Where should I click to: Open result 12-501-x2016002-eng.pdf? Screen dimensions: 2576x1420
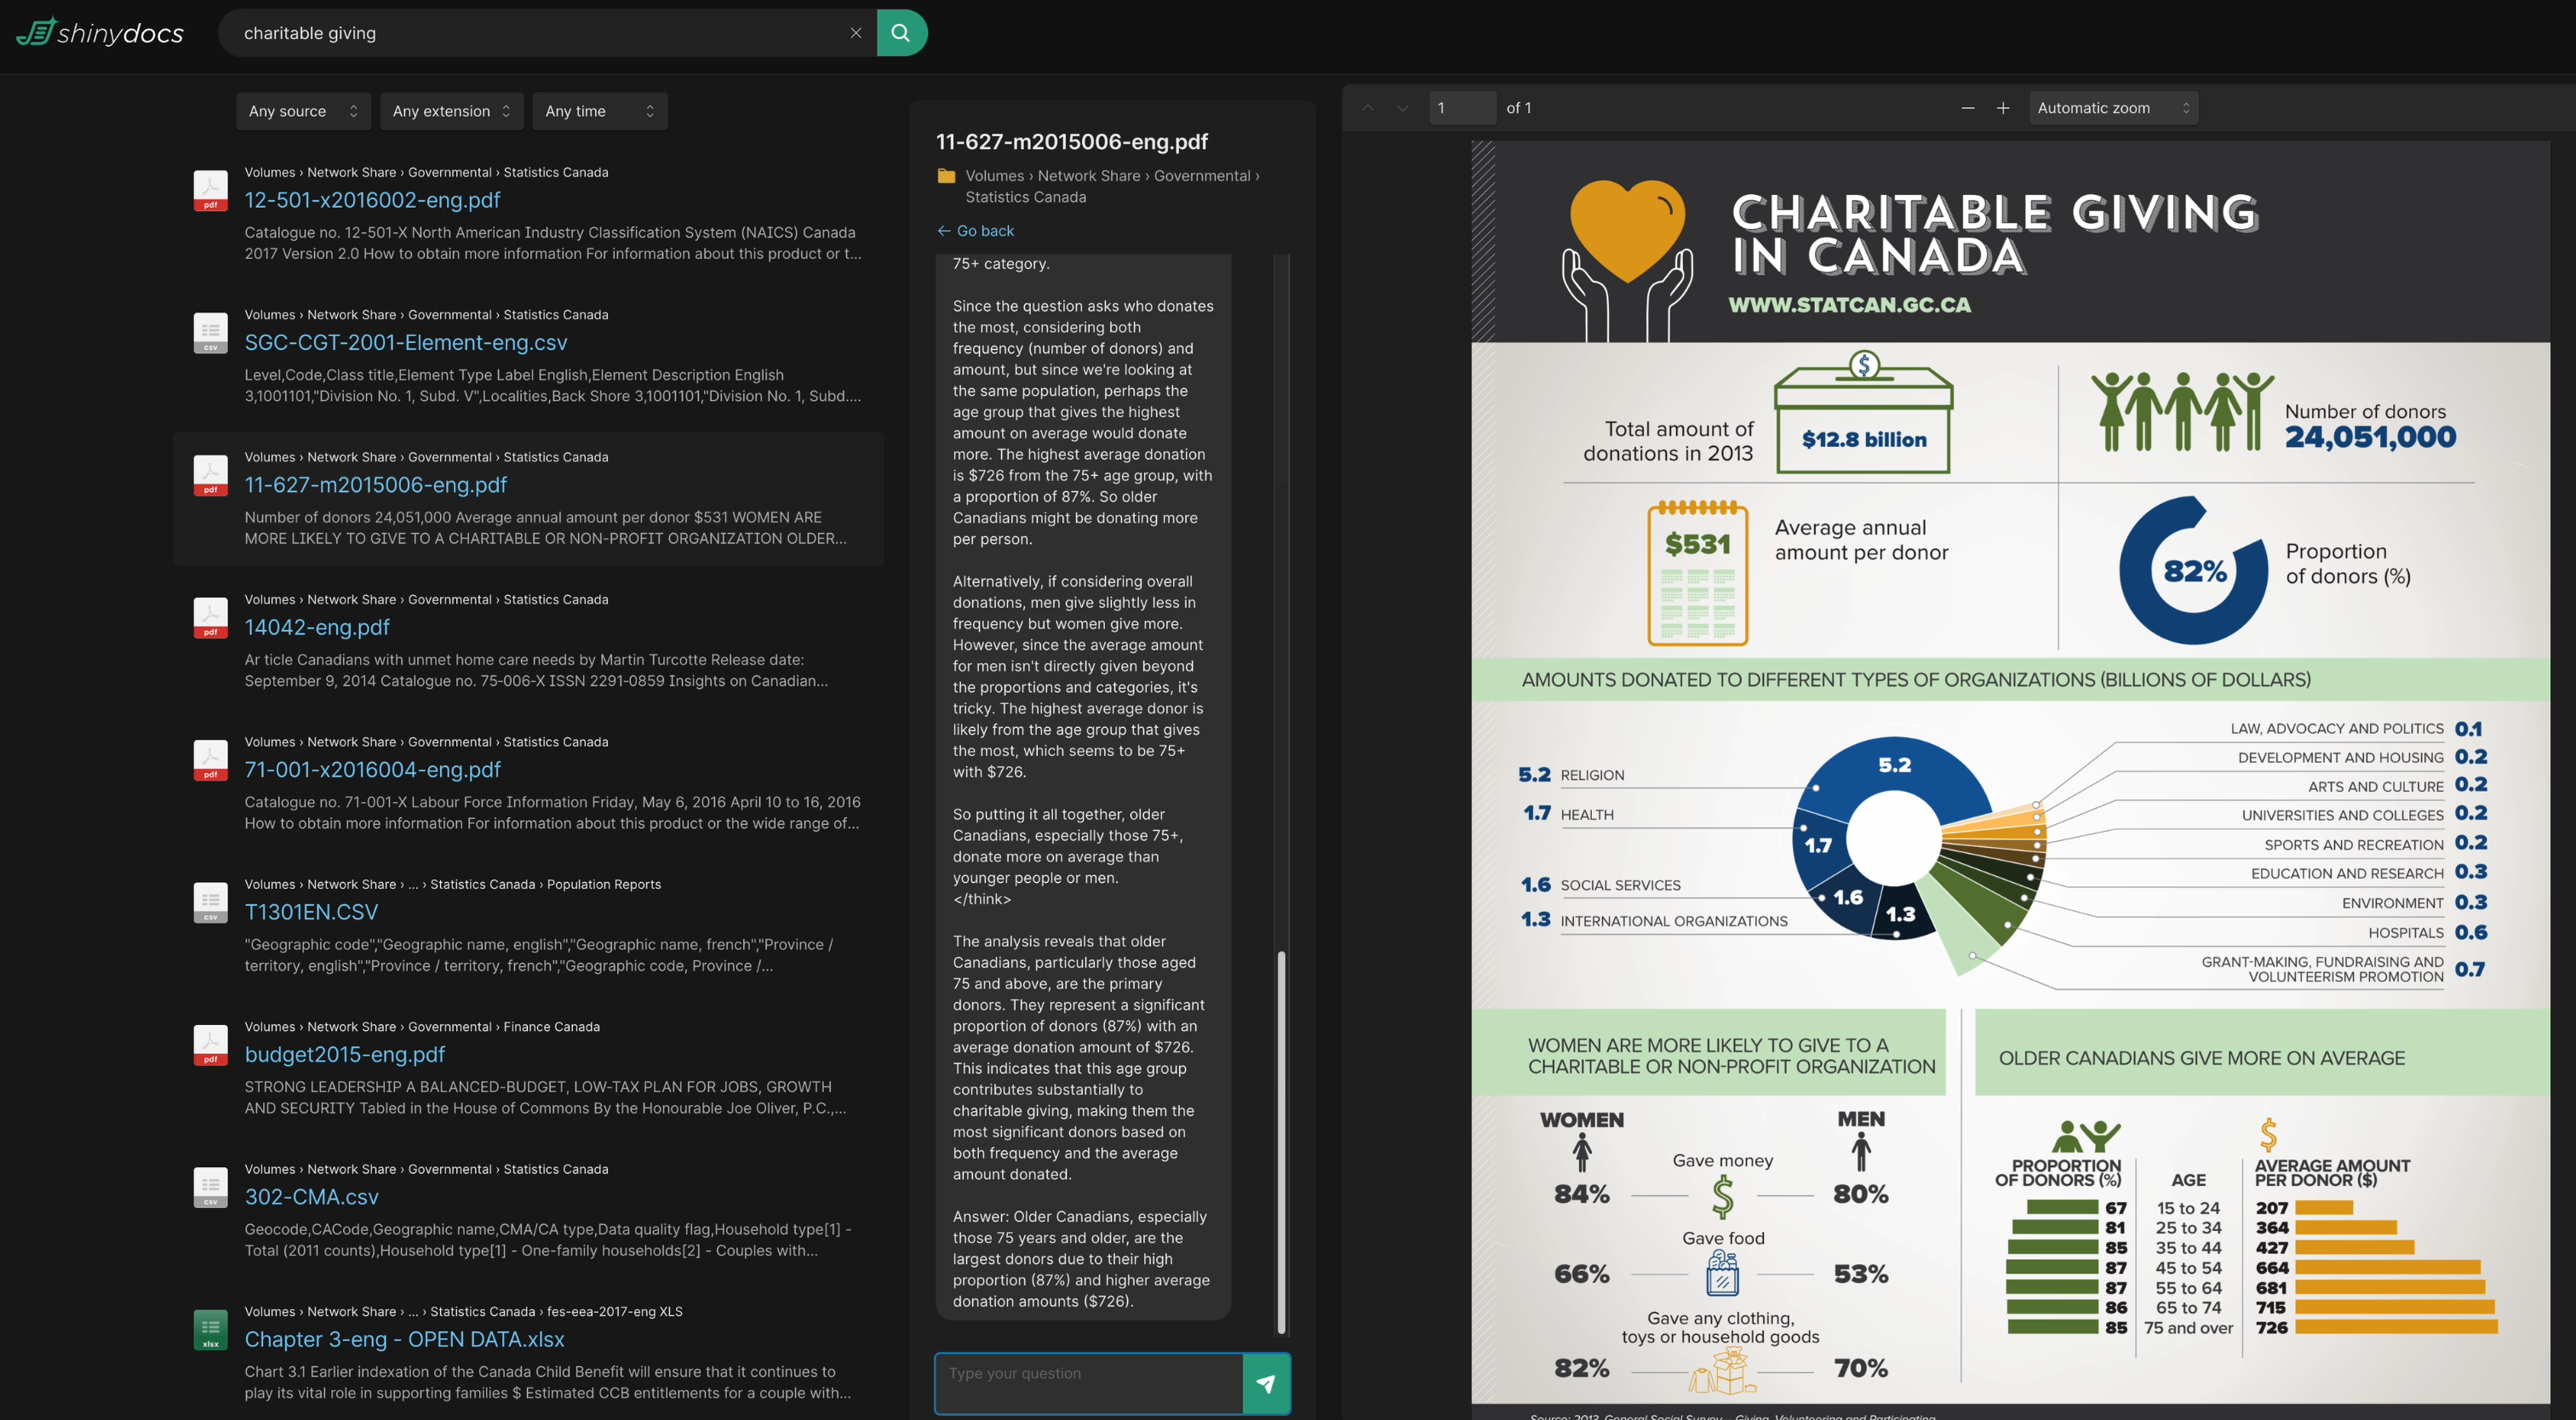pos(372,200)
